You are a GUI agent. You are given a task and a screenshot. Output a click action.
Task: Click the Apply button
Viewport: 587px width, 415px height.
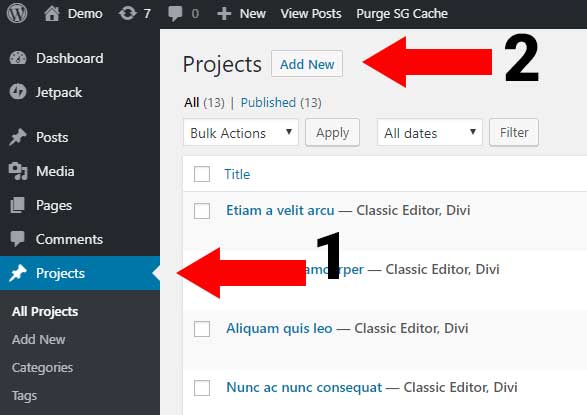332,132
